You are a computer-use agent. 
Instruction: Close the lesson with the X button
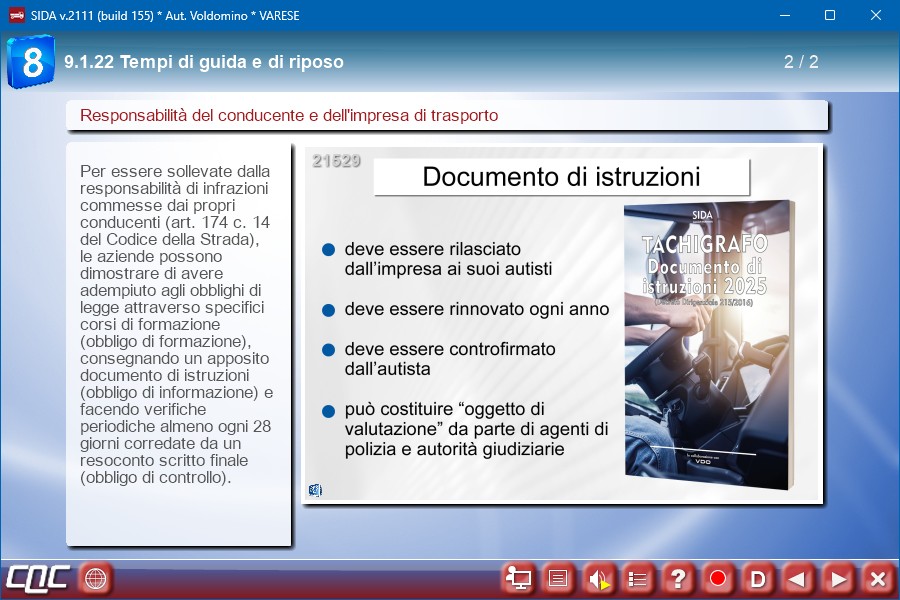[878, 578]
